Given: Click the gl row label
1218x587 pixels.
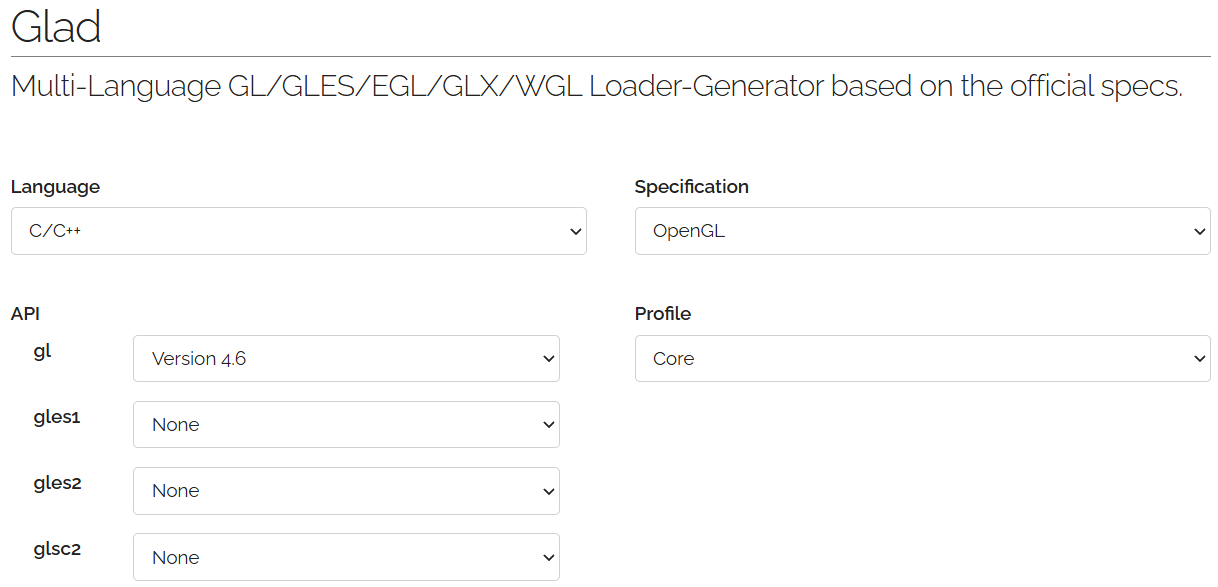Looking at the screenshot, I should click(x=42, y=352).
